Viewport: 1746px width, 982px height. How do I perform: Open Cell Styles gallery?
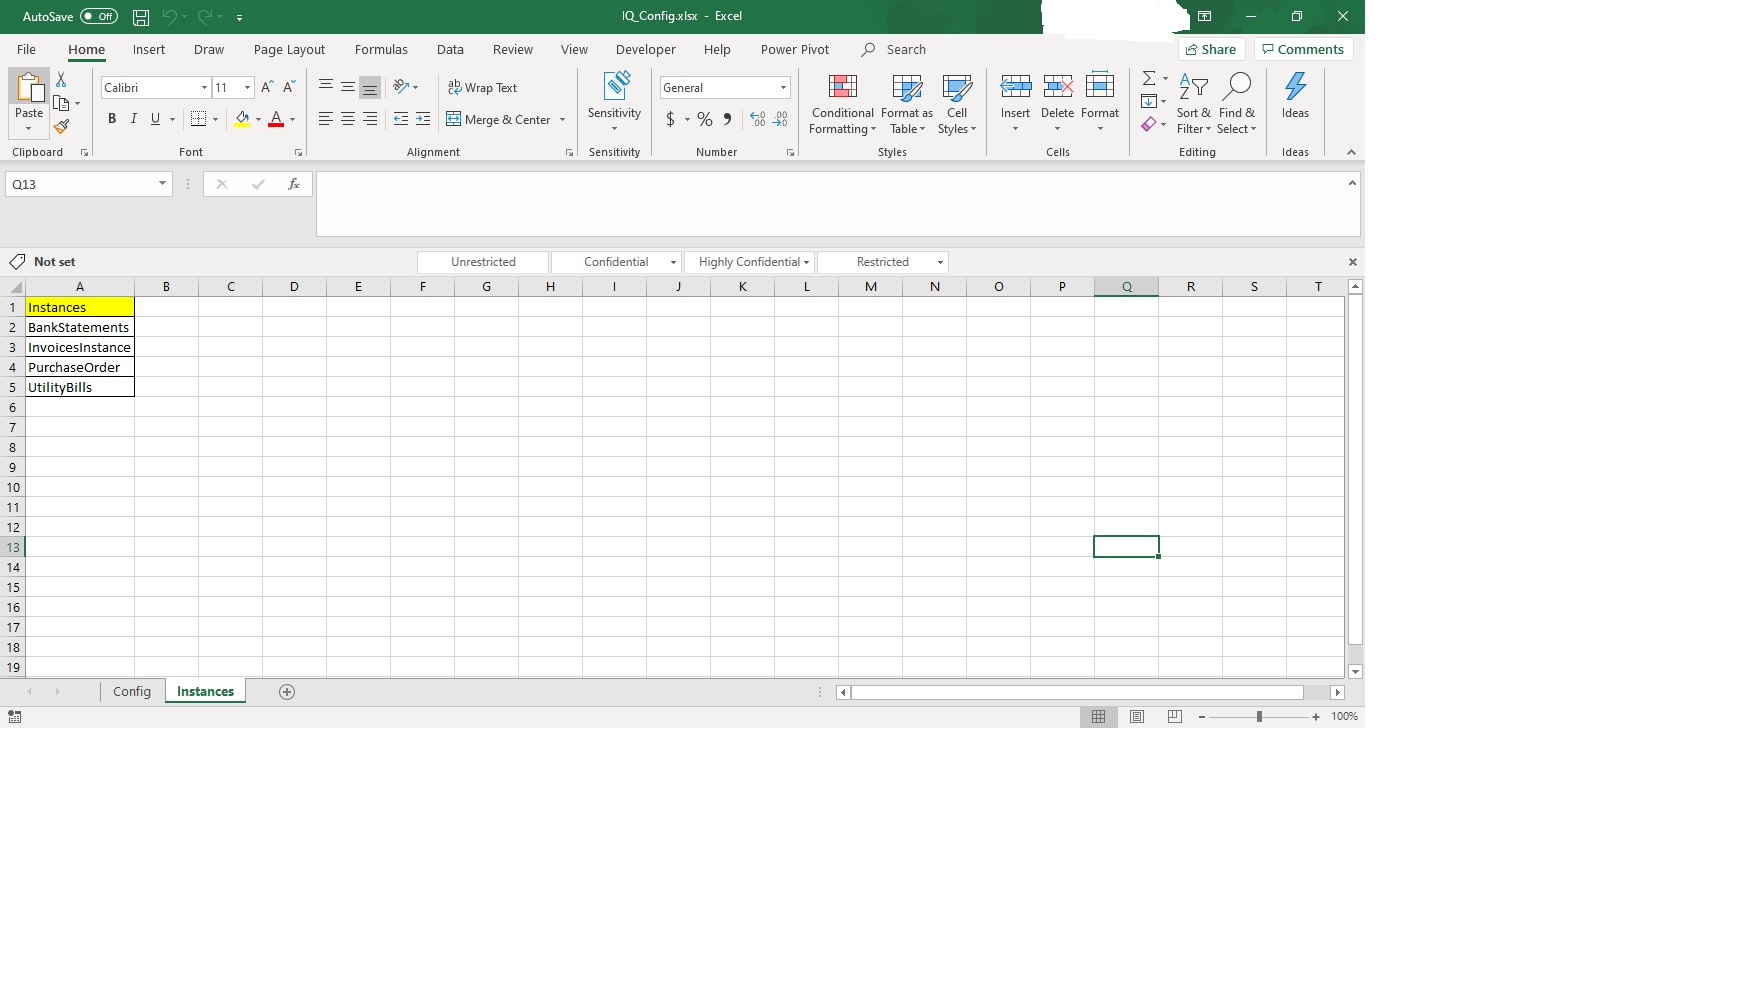point(957,104)
